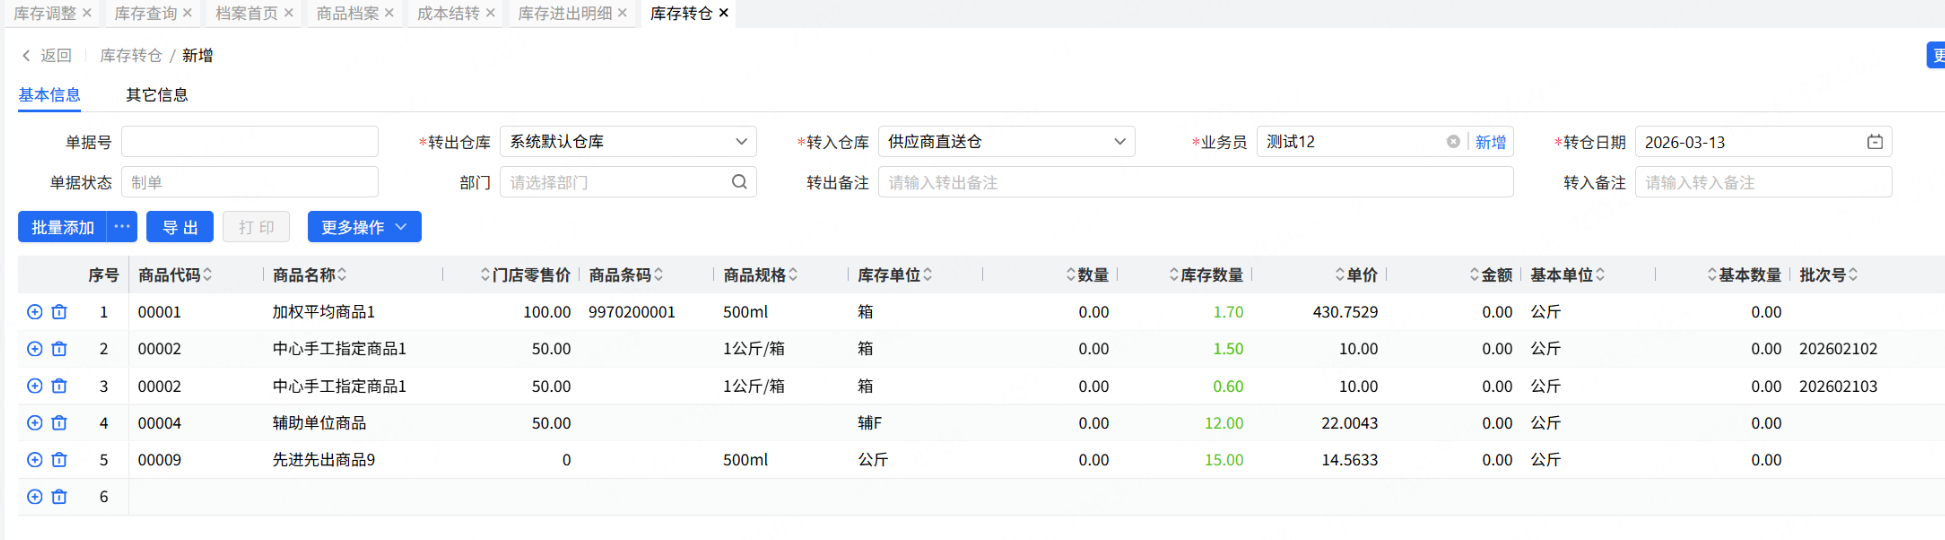The image size is (1945, 540).
Task: Click the 转出备注 input field
Action: pos(1195,182)
